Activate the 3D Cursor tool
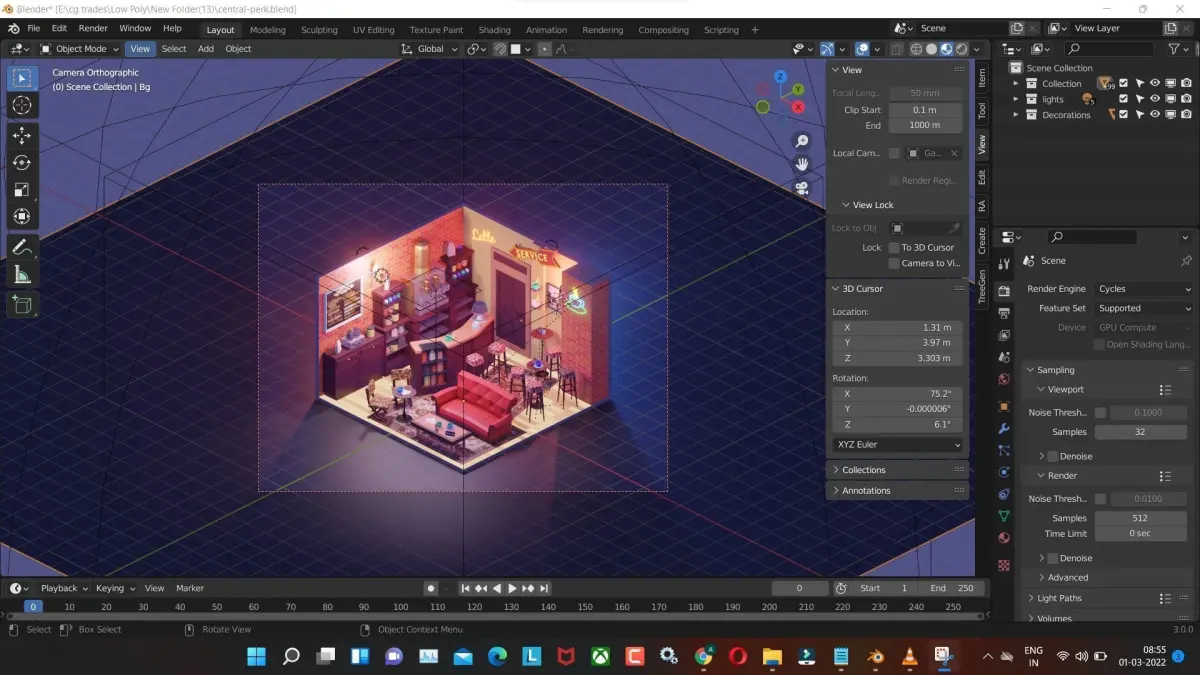Screen dimensions: 1200x675 coord(22,105)
